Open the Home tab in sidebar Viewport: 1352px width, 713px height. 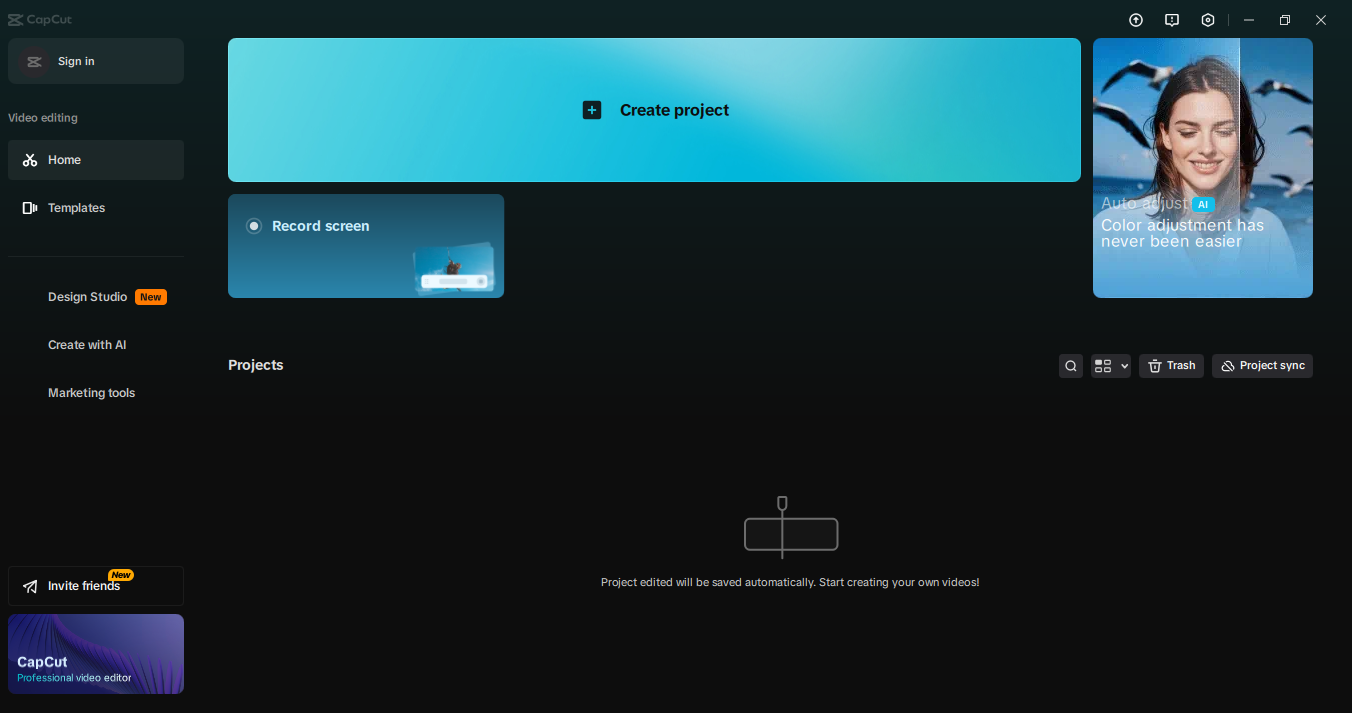pyautogui.click(x=95, y=160)
